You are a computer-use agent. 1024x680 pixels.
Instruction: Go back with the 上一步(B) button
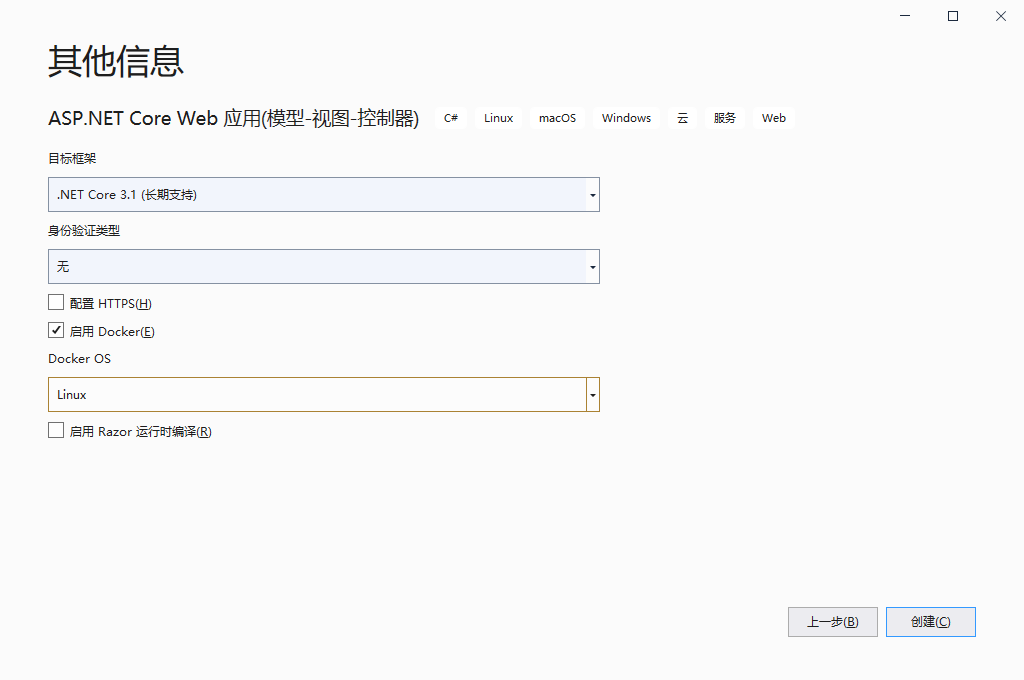[x=833, y=622]
